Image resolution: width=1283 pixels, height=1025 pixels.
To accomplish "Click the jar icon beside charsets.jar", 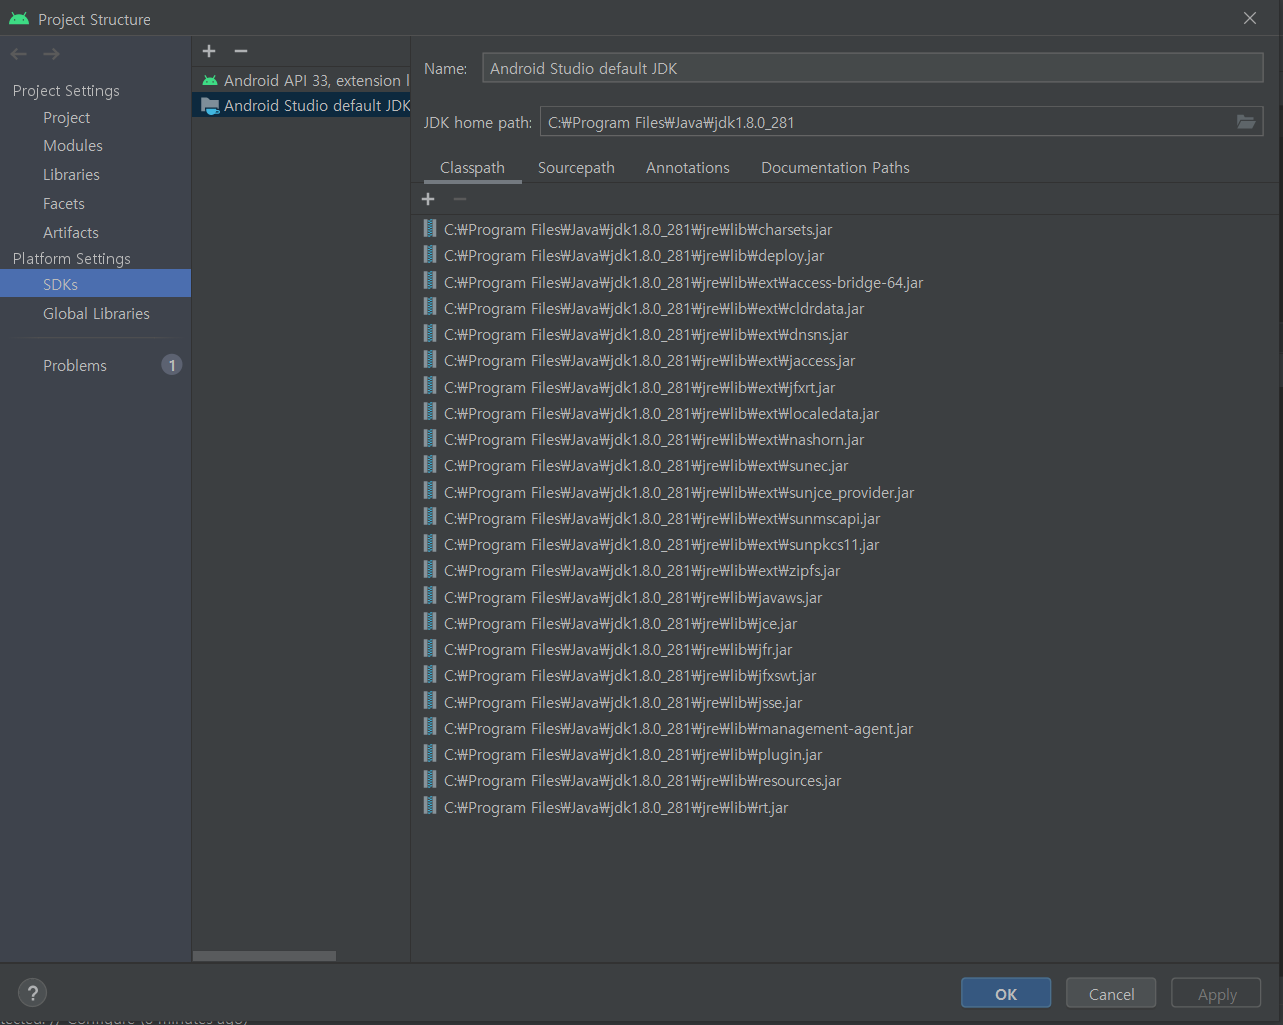I will tap(430, 229).
